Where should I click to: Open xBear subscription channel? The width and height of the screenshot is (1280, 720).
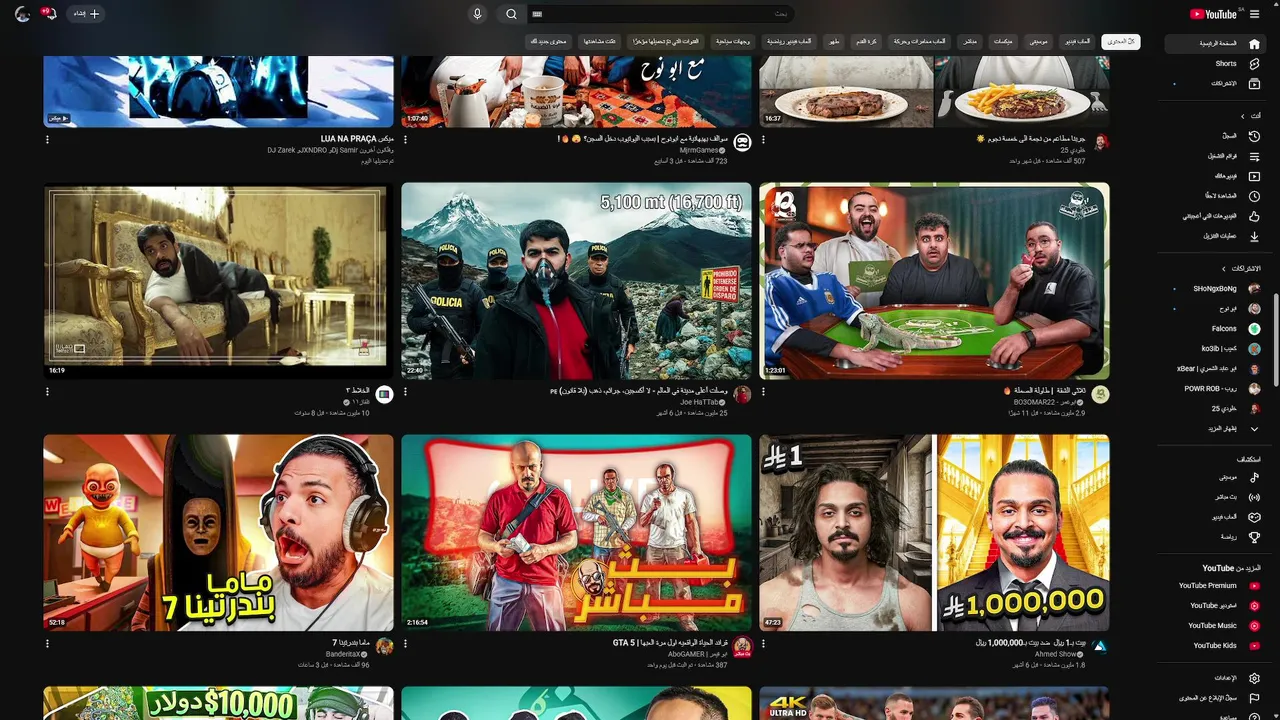point(1214,369)
